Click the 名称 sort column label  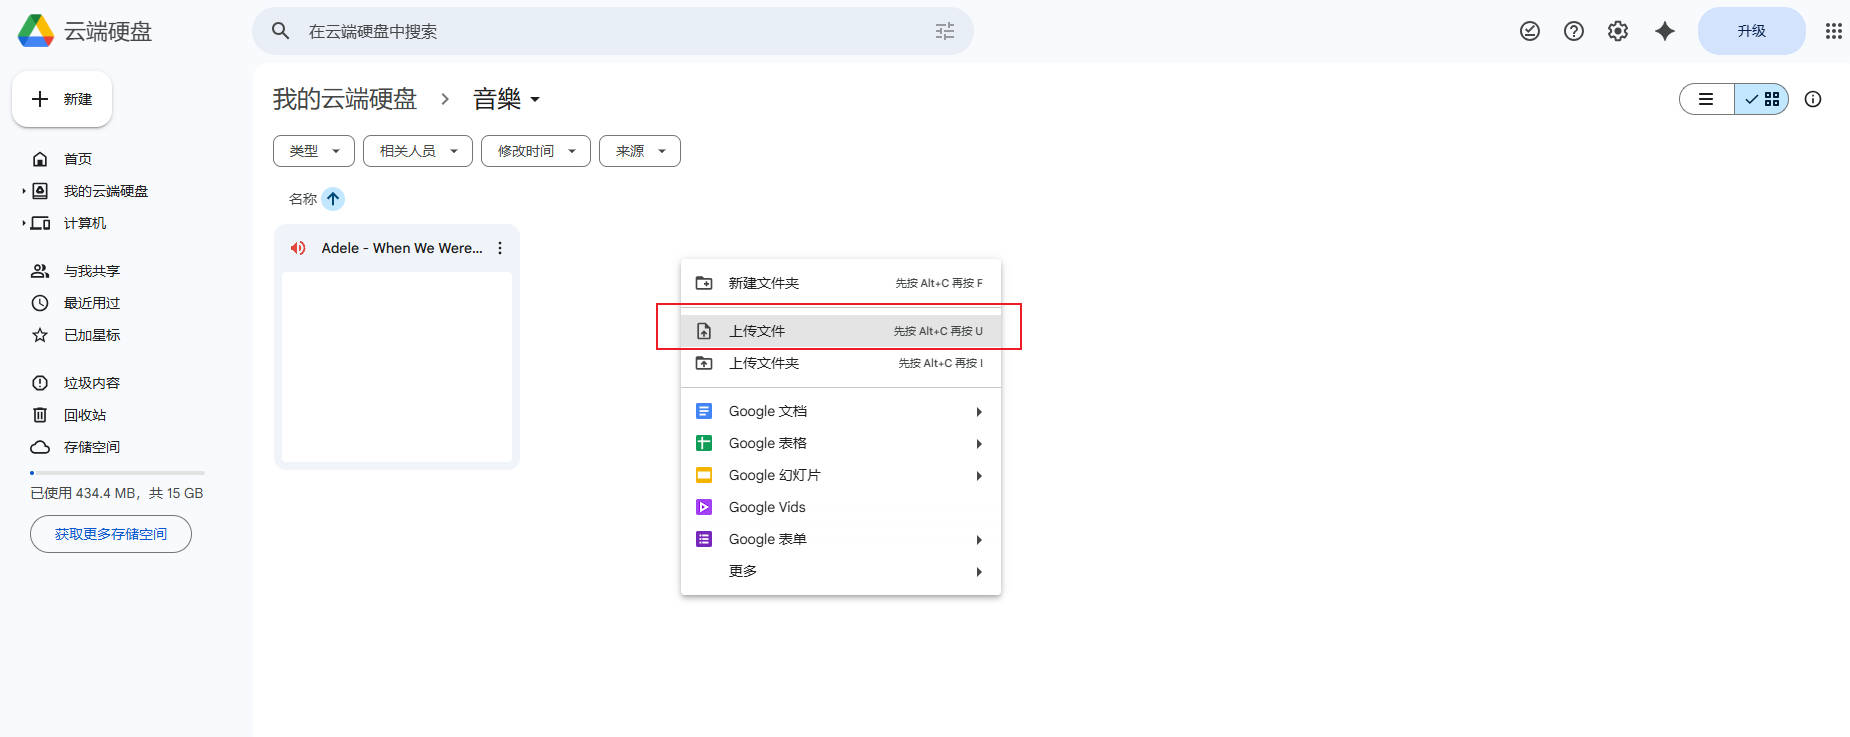tap(303, 199)
